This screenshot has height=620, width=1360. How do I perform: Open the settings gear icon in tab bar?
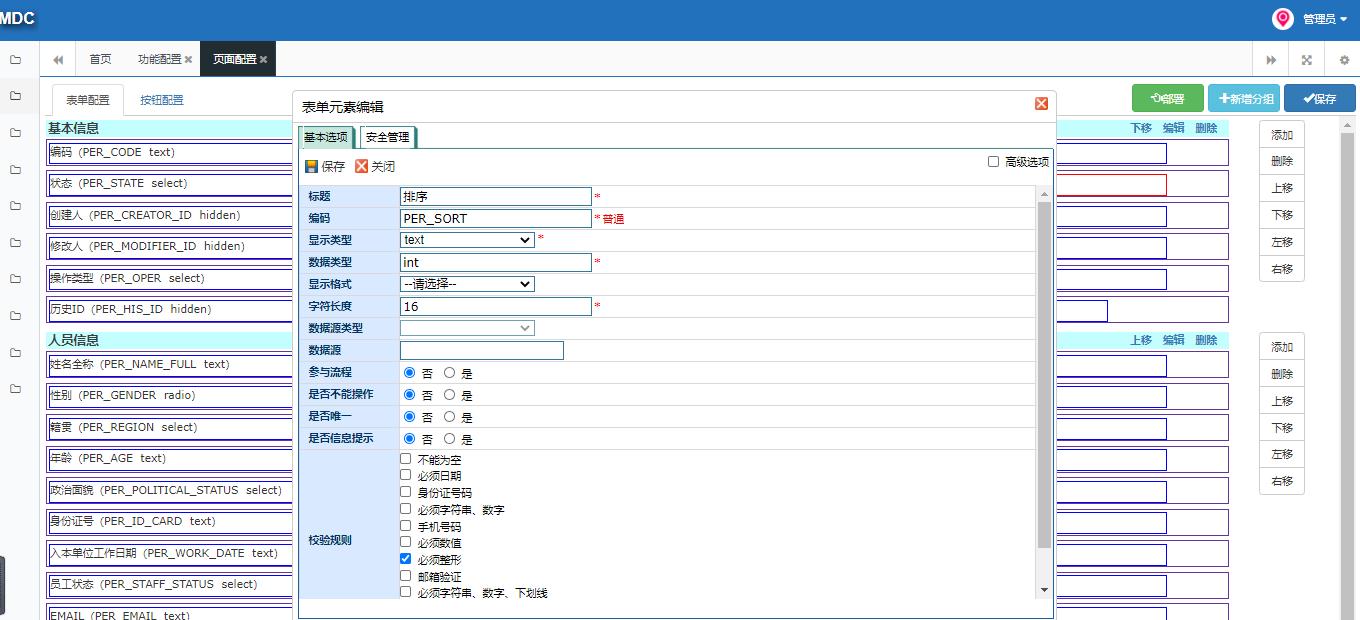1344,60
